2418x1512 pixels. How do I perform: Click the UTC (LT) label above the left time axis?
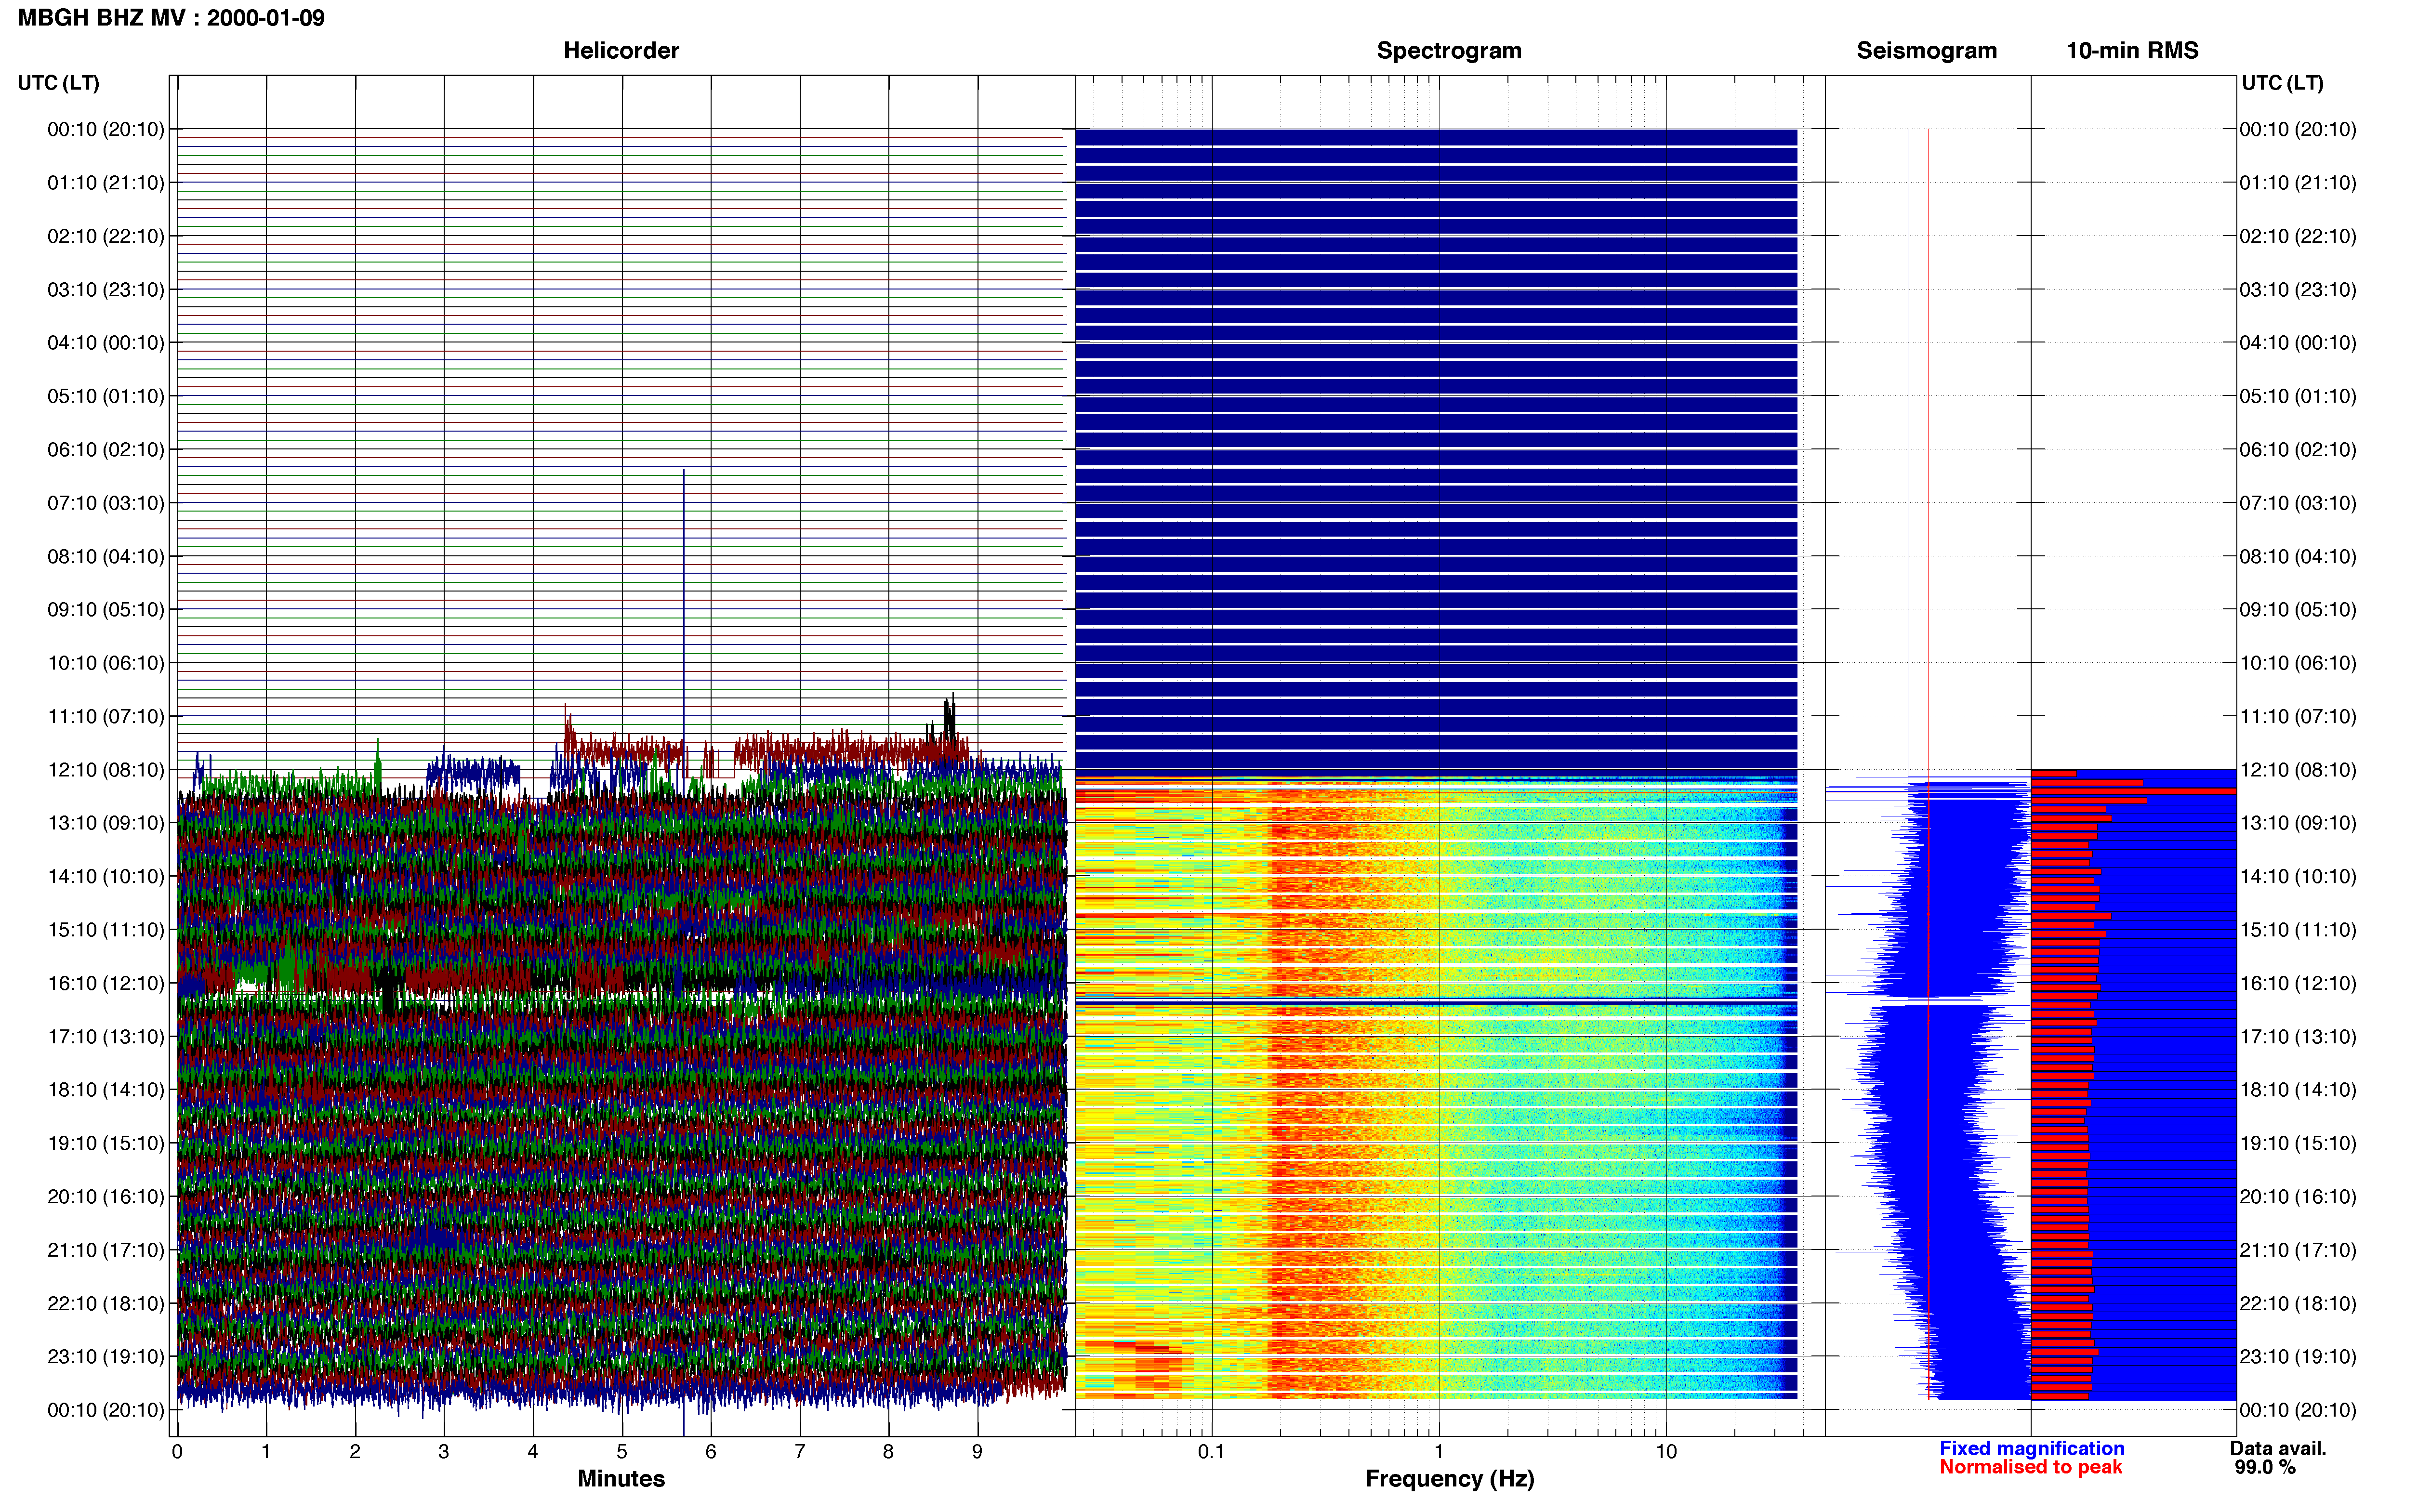tap(59, 83)
